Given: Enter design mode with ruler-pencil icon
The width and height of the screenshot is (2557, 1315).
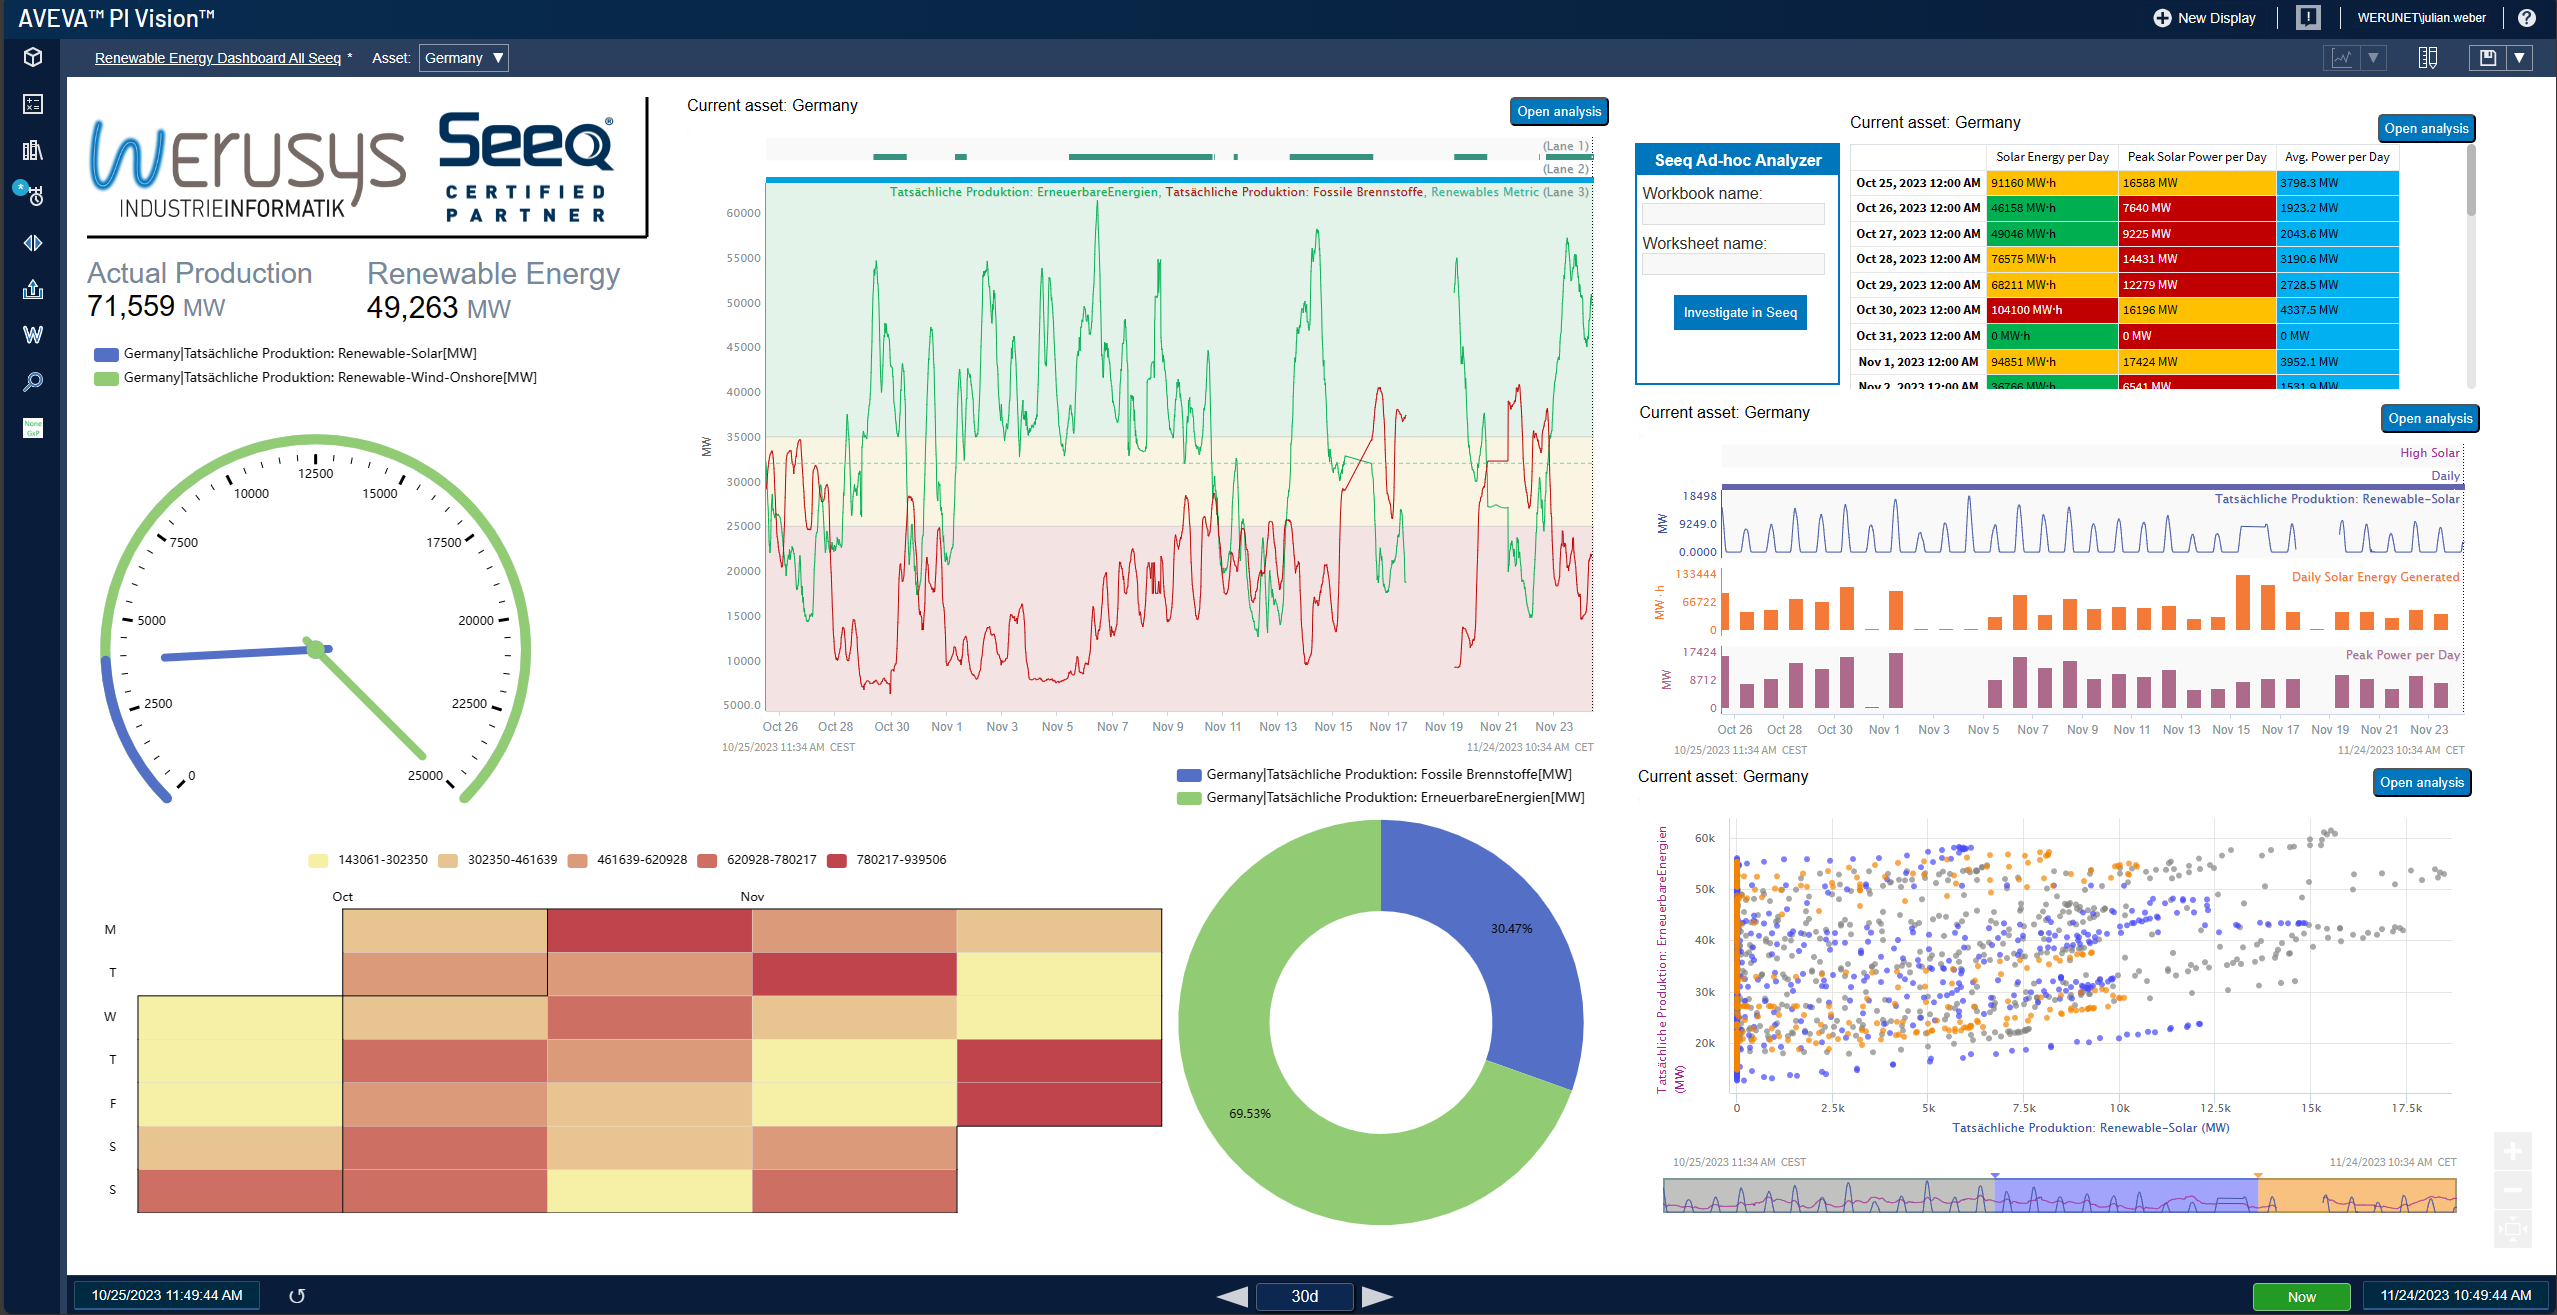Looking at the screenshot, I should [x=2427, y=58].
